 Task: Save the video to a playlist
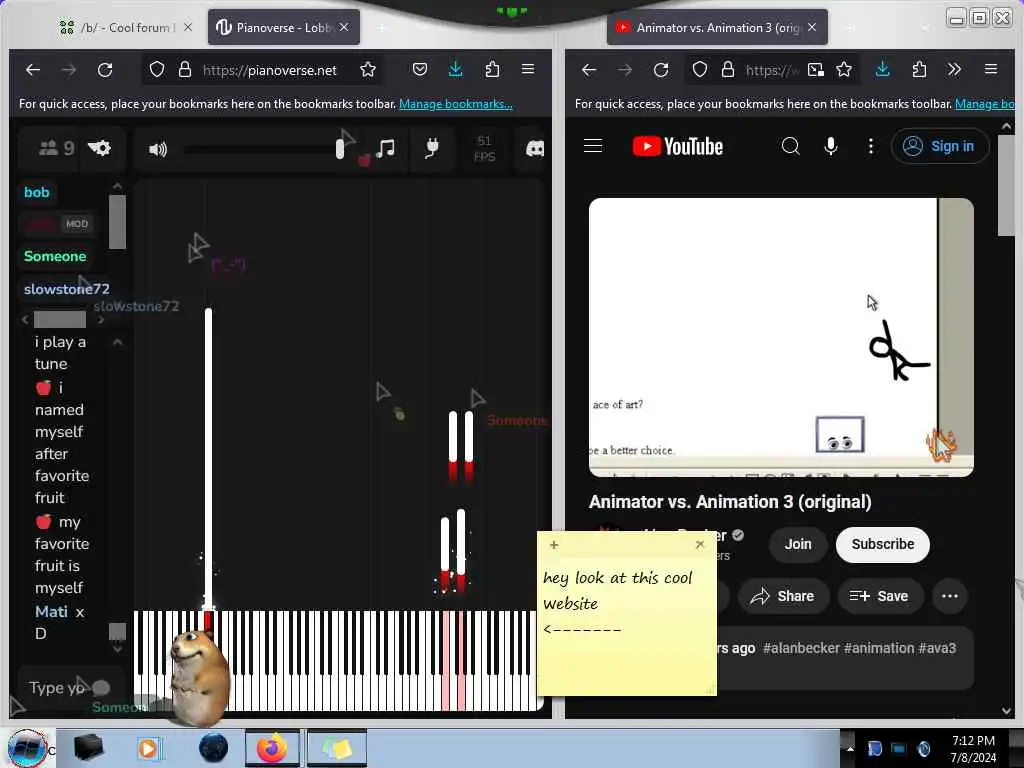click(879, 596)
